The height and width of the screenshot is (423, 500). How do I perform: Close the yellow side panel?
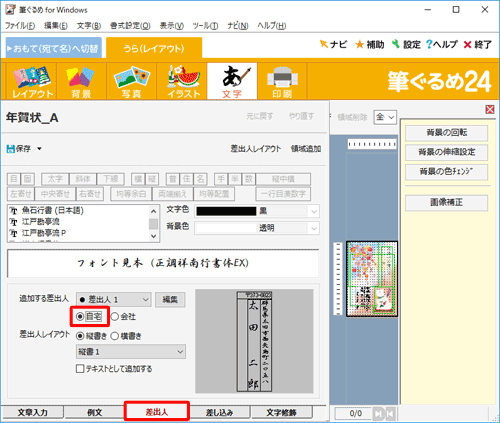(x=490, y=109)
